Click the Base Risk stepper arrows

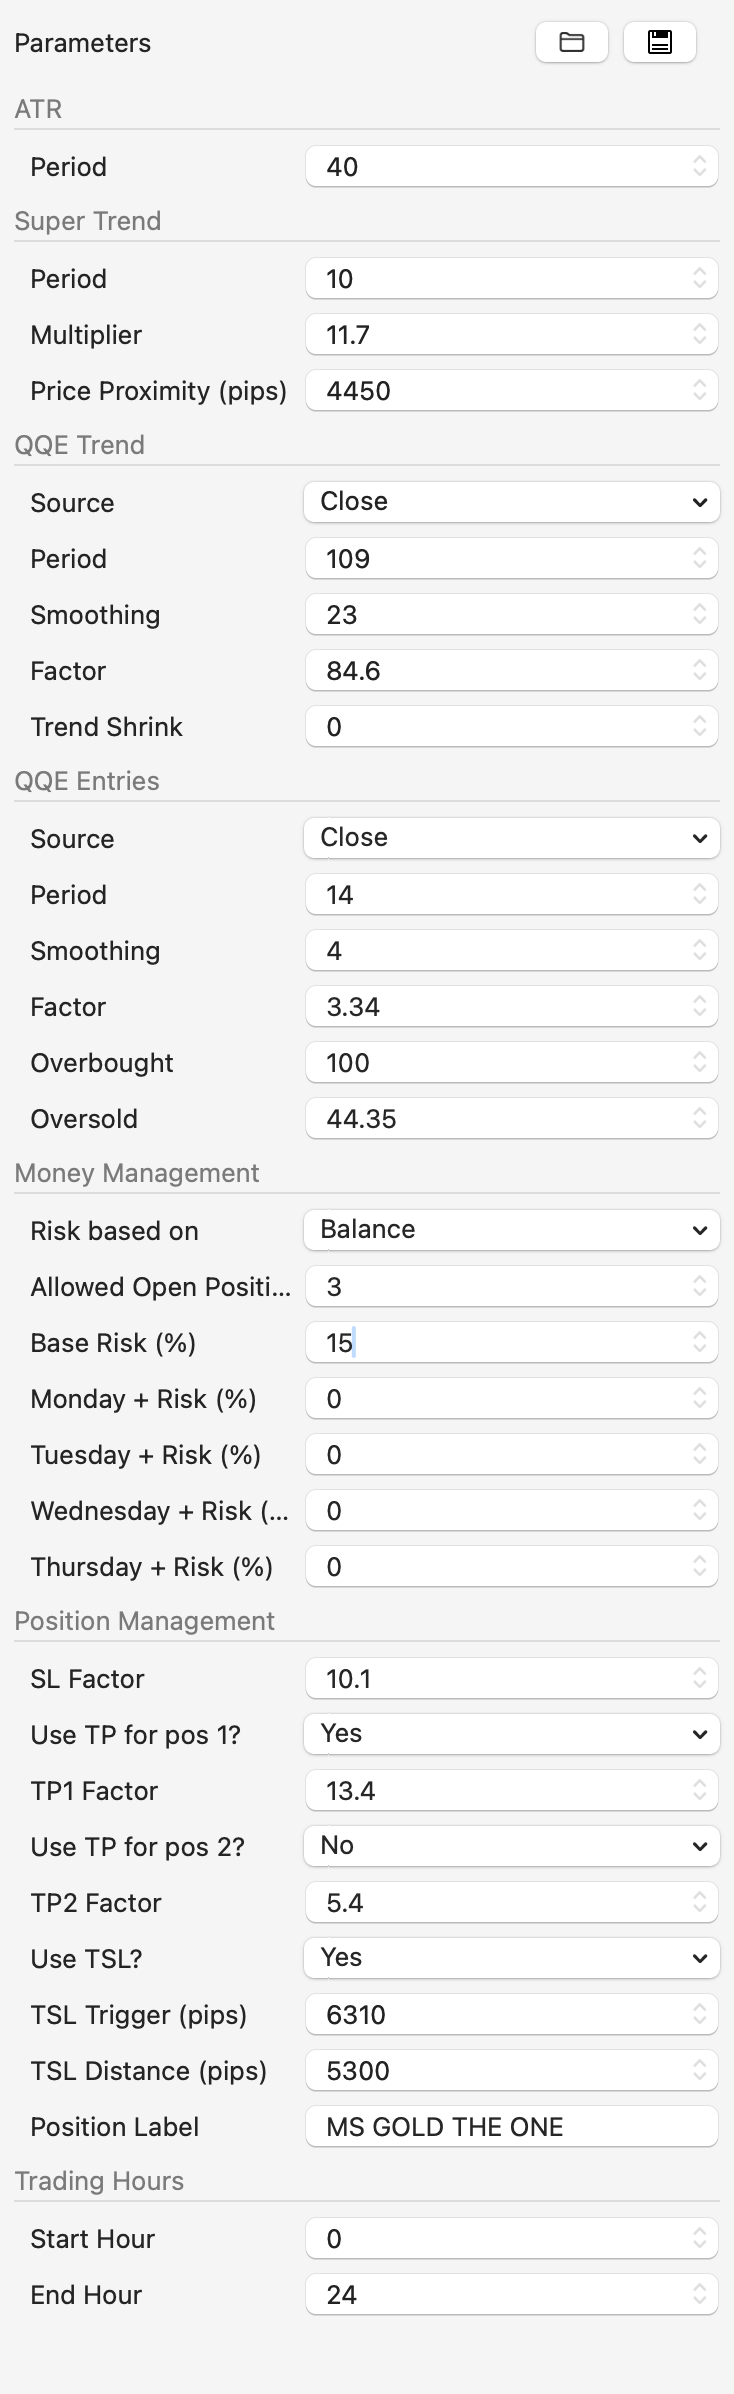(700, 1342)
